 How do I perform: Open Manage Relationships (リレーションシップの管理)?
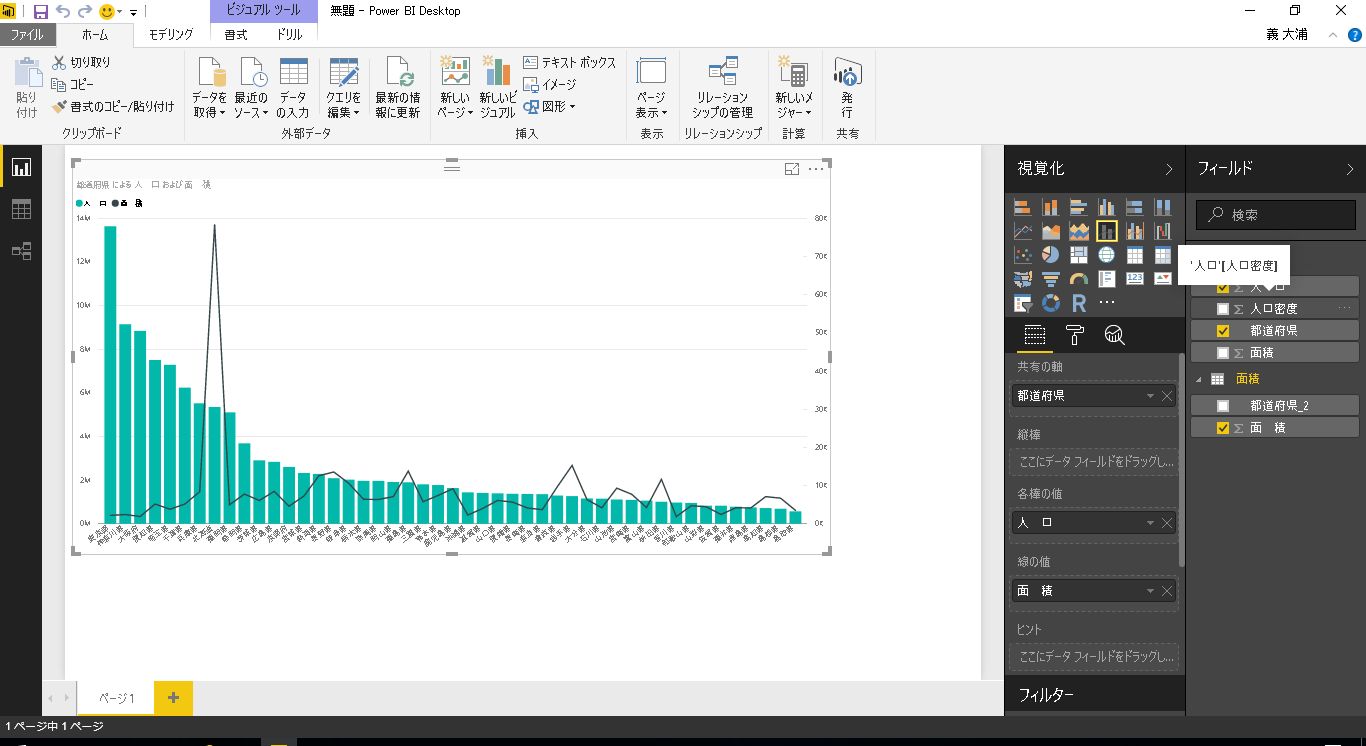[722, 87]
